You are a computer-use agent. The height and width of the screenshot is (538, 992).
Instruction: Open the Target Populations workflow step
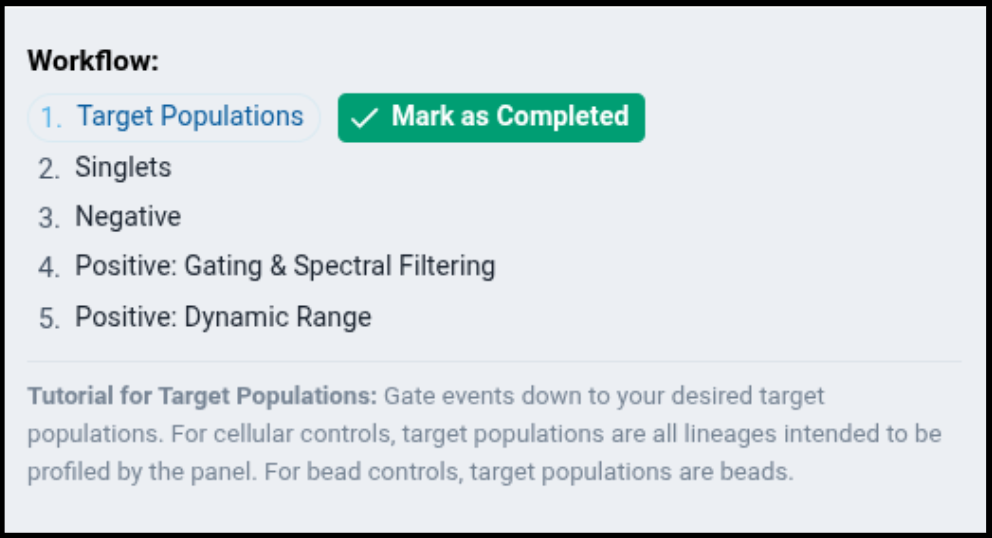(x=190, y=117)
